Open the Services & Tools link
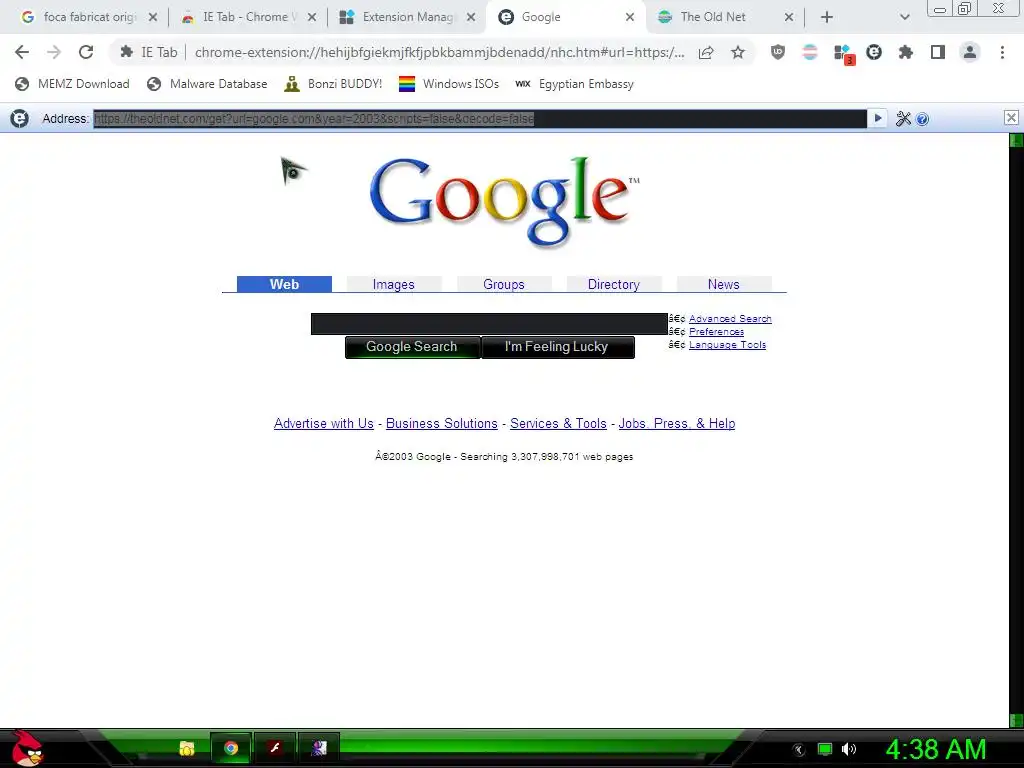The height and width of the screenshot is (768, 1024). point(558,423)
